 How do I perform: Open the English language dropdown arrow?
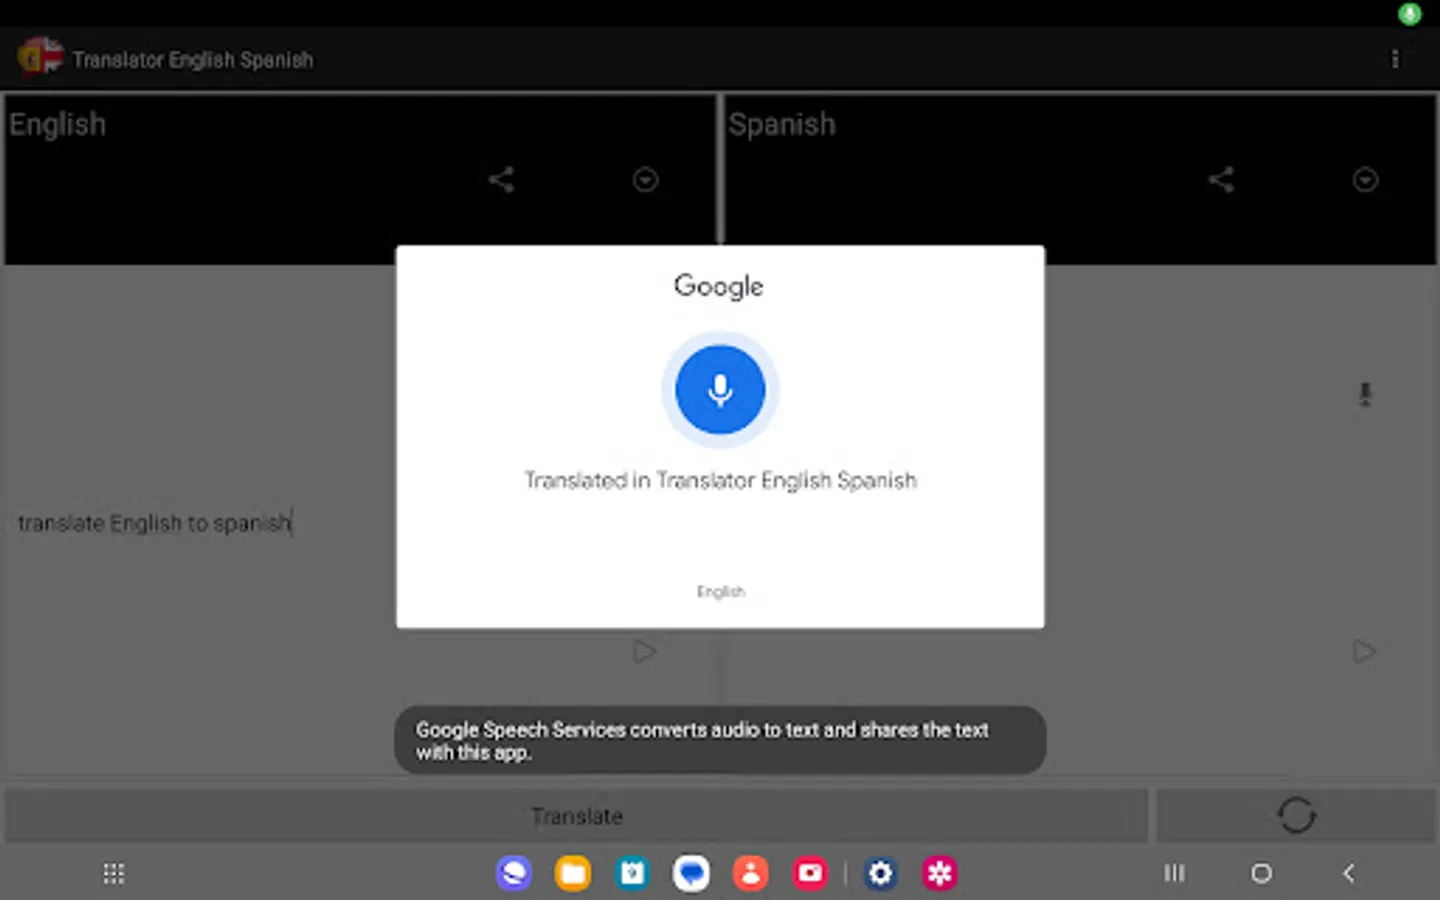[646, 180]
